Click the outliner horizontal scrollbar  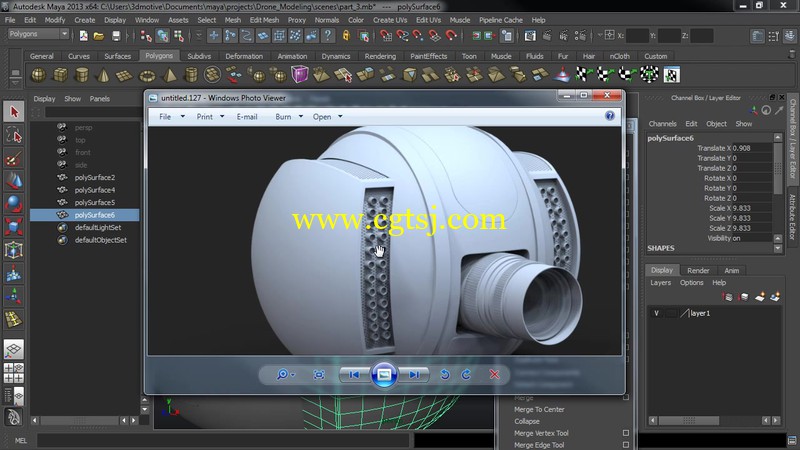[79, 420]
